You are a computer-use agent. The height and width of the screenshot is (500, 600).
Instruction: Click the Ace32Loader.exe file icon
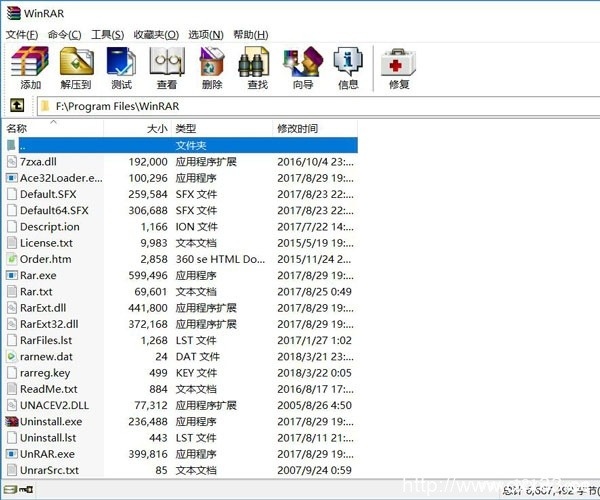coord(12,178)
